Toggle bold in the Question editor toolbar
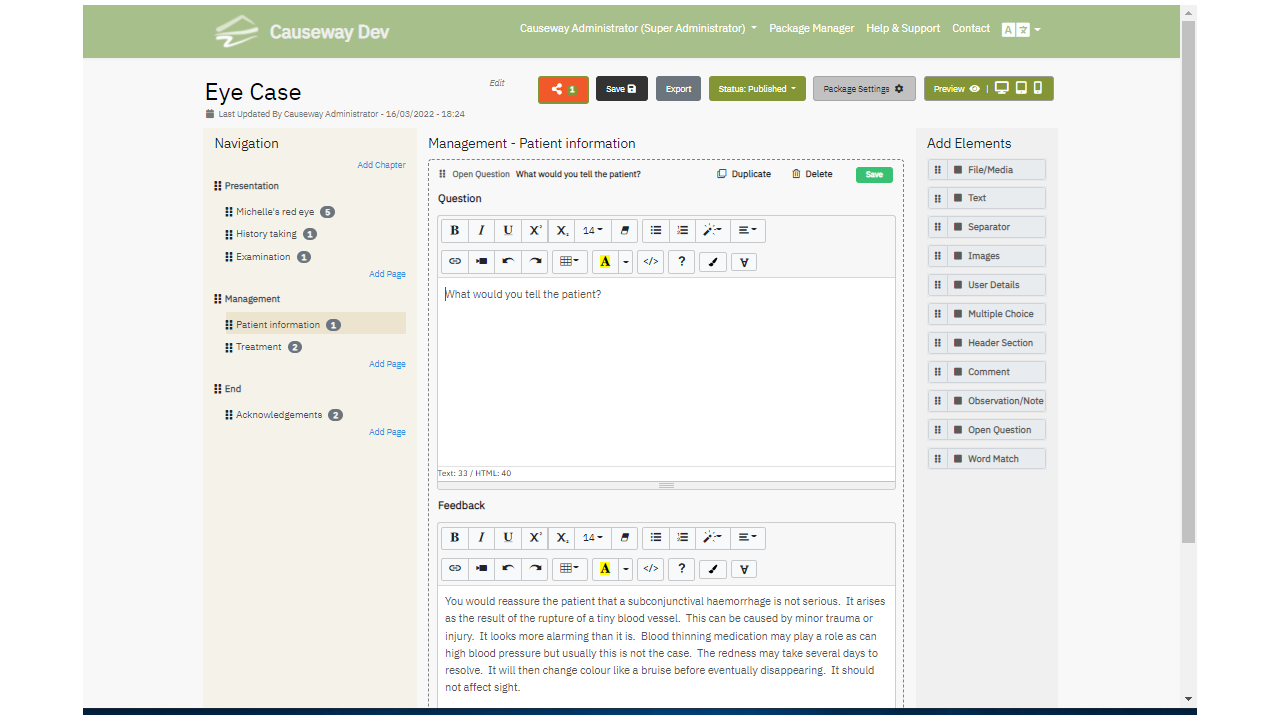 [454, 230]
